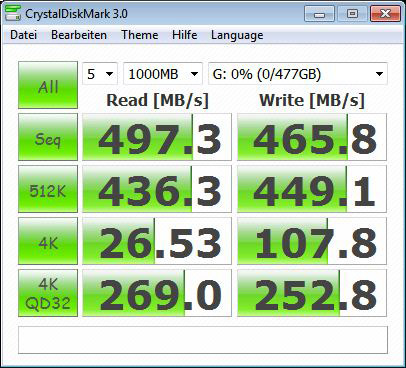Maximize the CrystalDiskMark window
The width and height of the screenshot is (406, 368).
[352, 14]
